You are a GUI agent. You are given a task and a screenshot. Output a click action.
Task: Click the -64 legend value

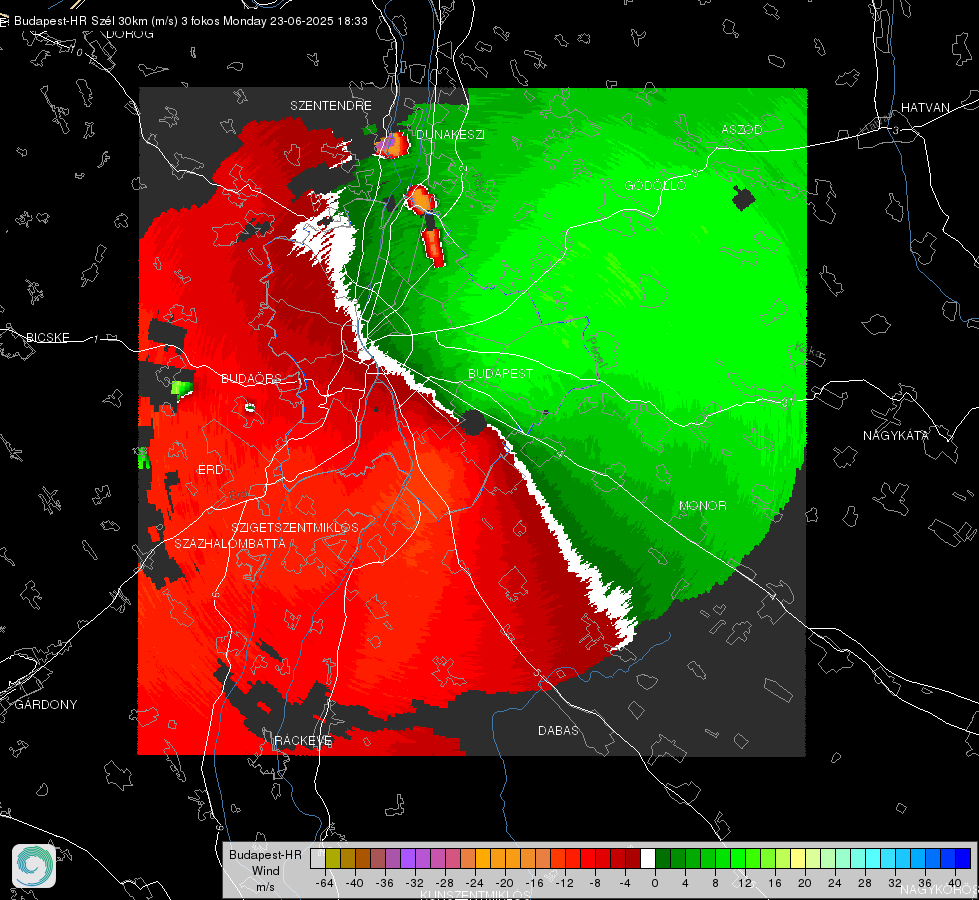(x=325, y=883)
